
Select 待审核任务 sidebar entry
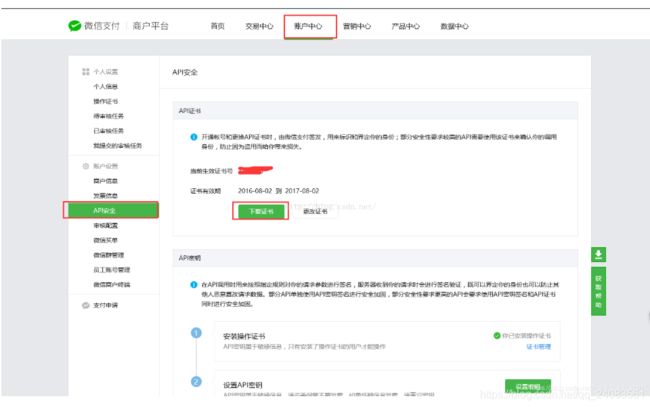tap(108, 116)
